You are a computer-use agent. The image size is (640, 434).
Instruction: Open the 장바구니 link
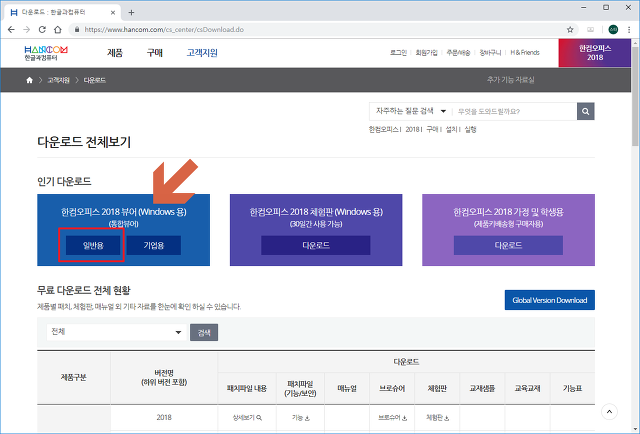tap(490, 52)
